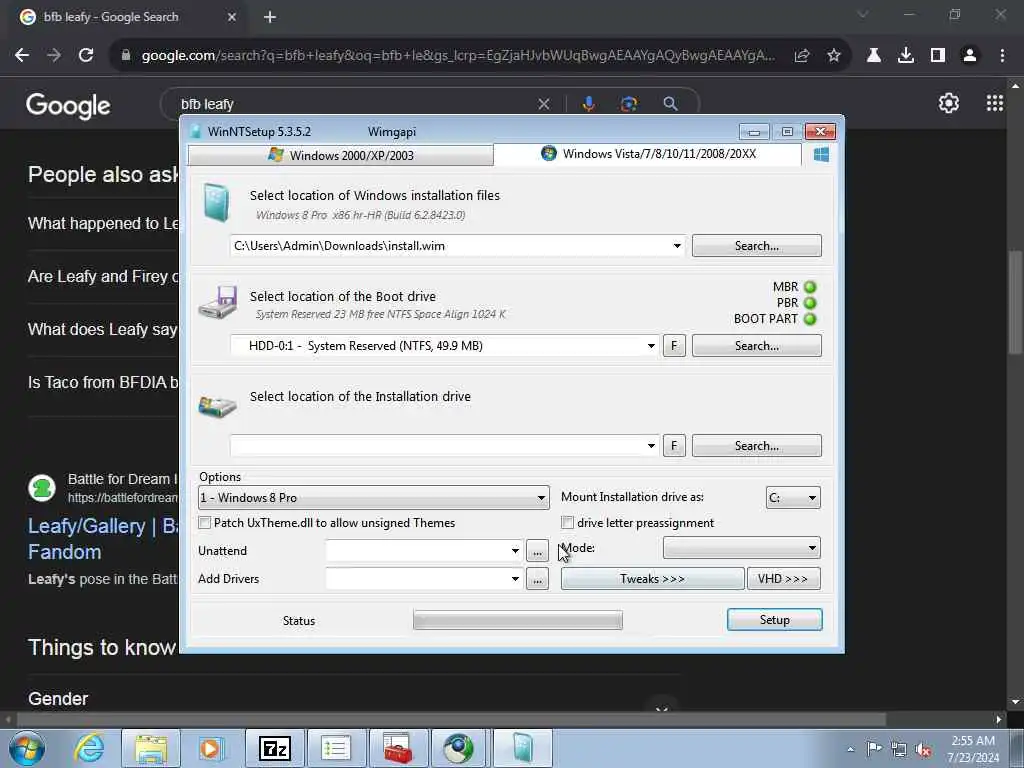Open the Leafy/Gallery Fandom link

103,539
